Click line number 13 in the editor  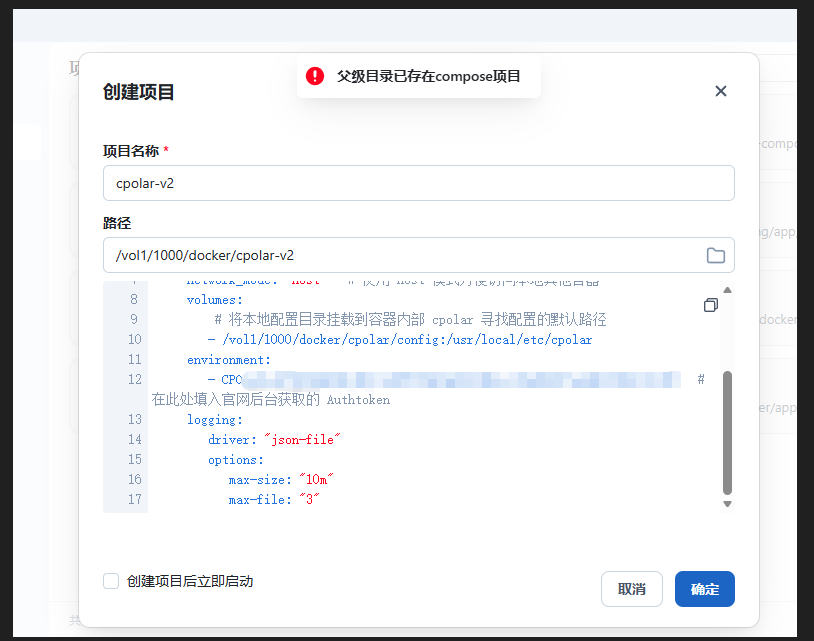(135, 419)
